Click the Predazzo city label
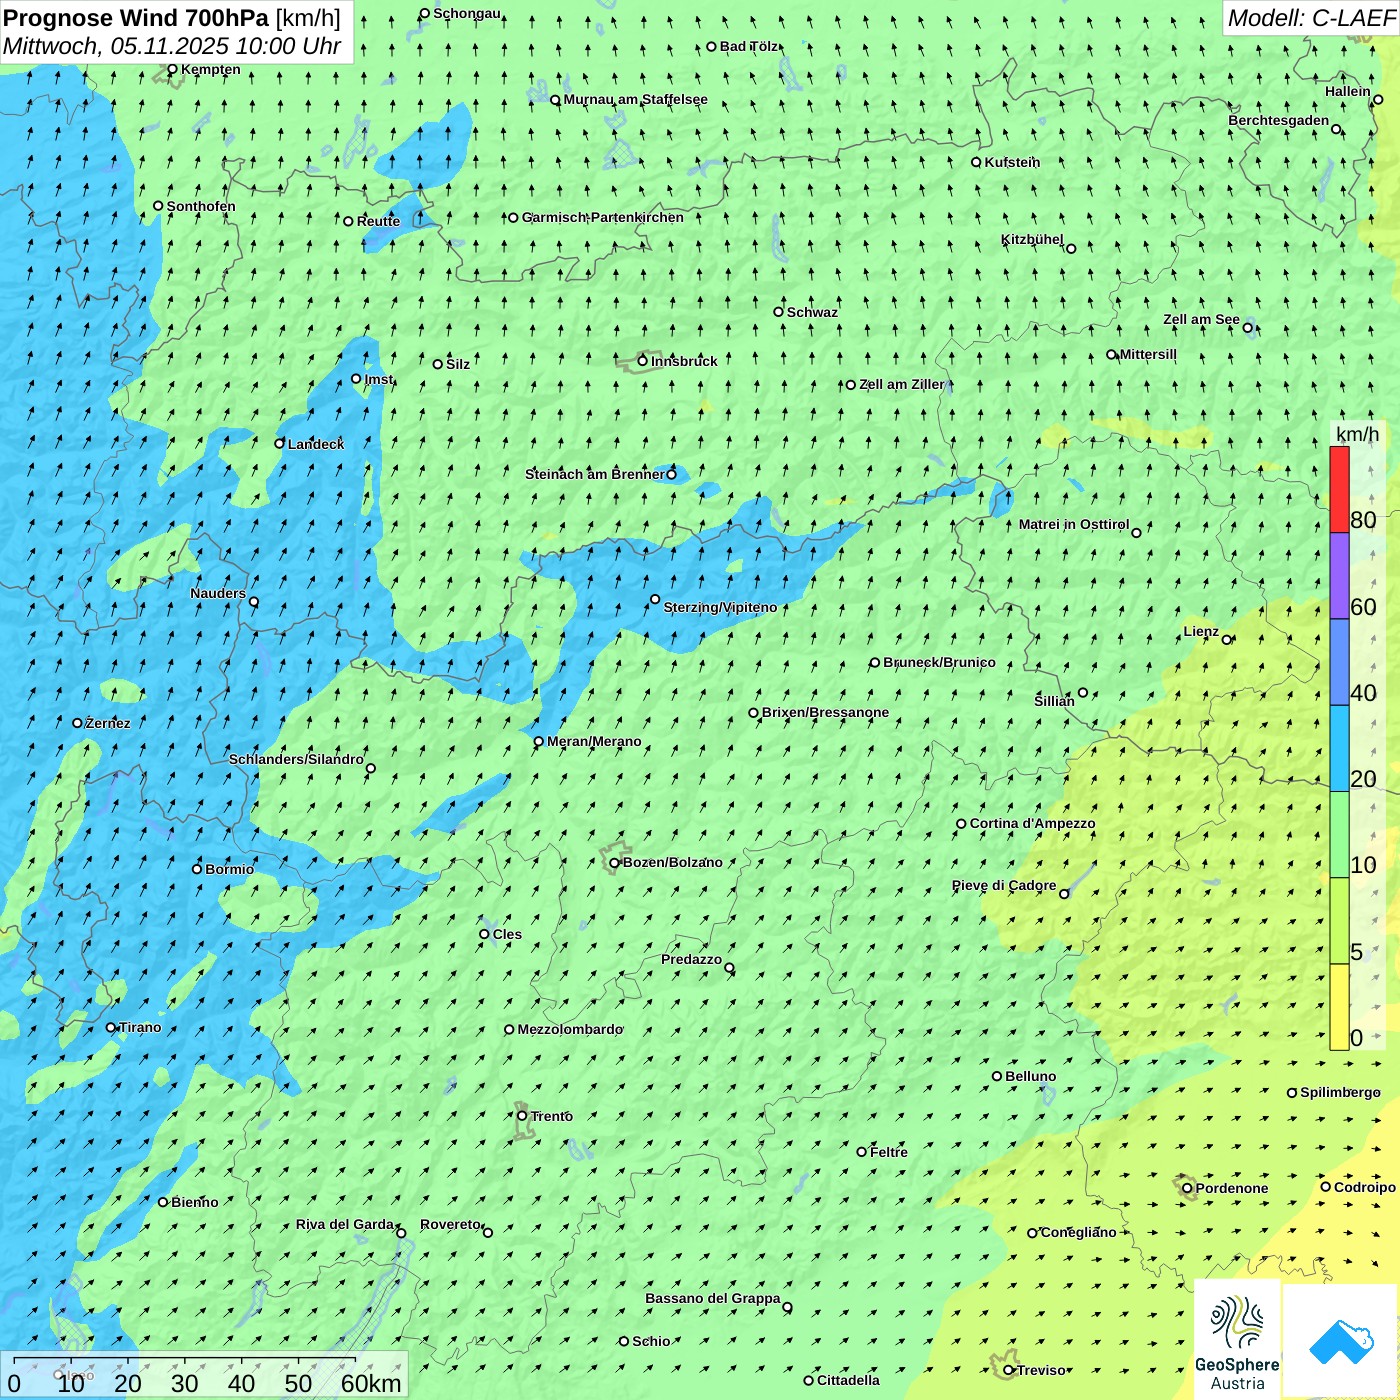This screenshot has width=1400, height=1400. click(x=691, y=959)
